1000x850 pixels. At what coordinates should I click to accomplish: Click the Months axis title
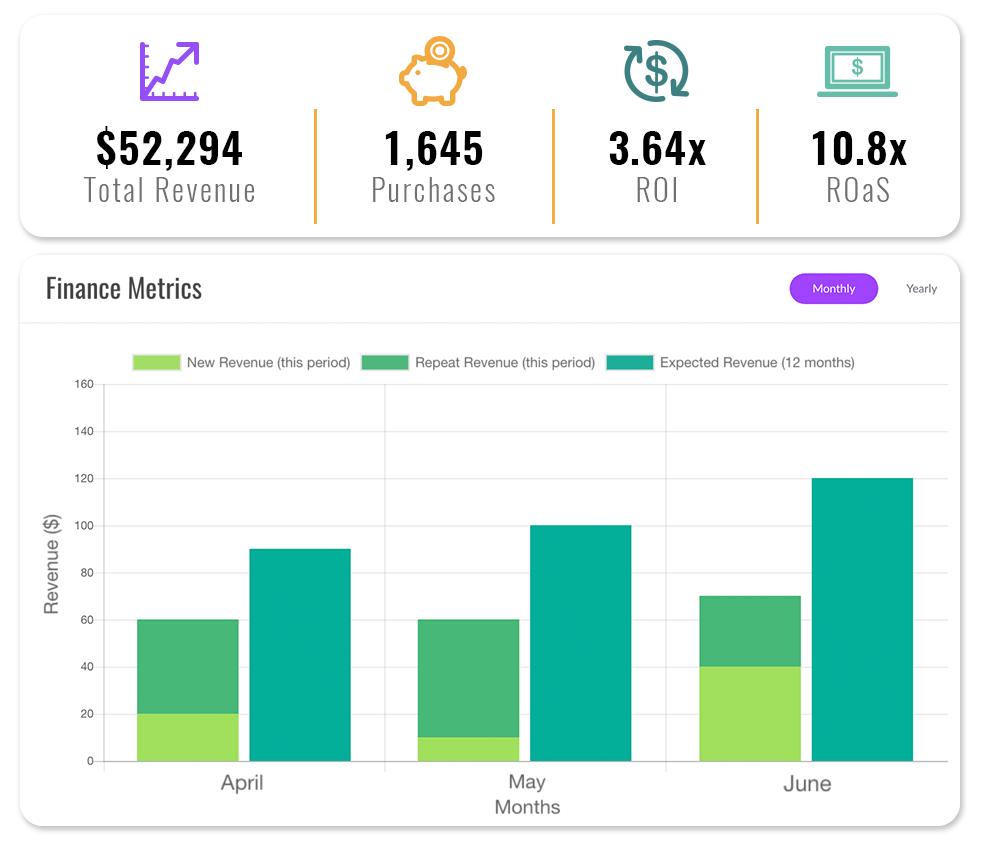527,807
